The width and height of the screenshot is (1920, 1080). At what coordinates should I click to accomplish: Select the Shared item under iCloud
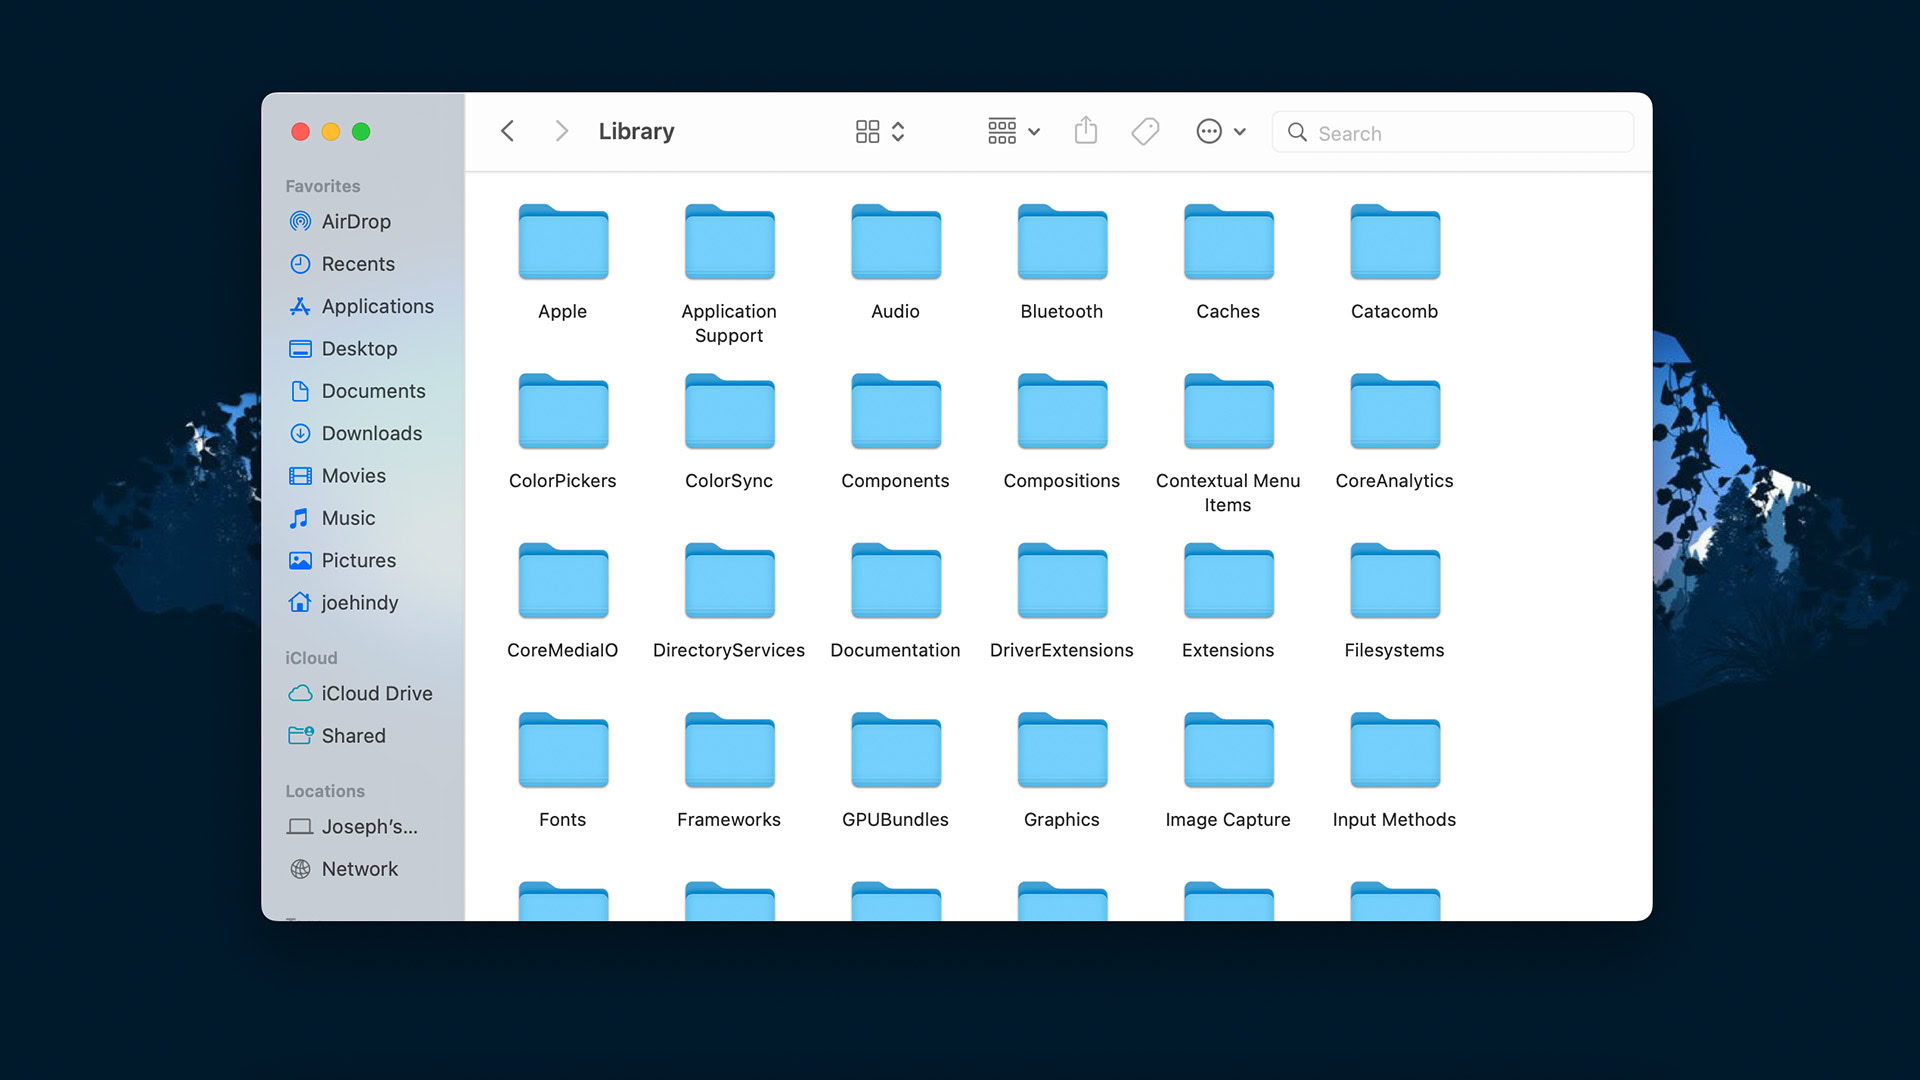352,736
